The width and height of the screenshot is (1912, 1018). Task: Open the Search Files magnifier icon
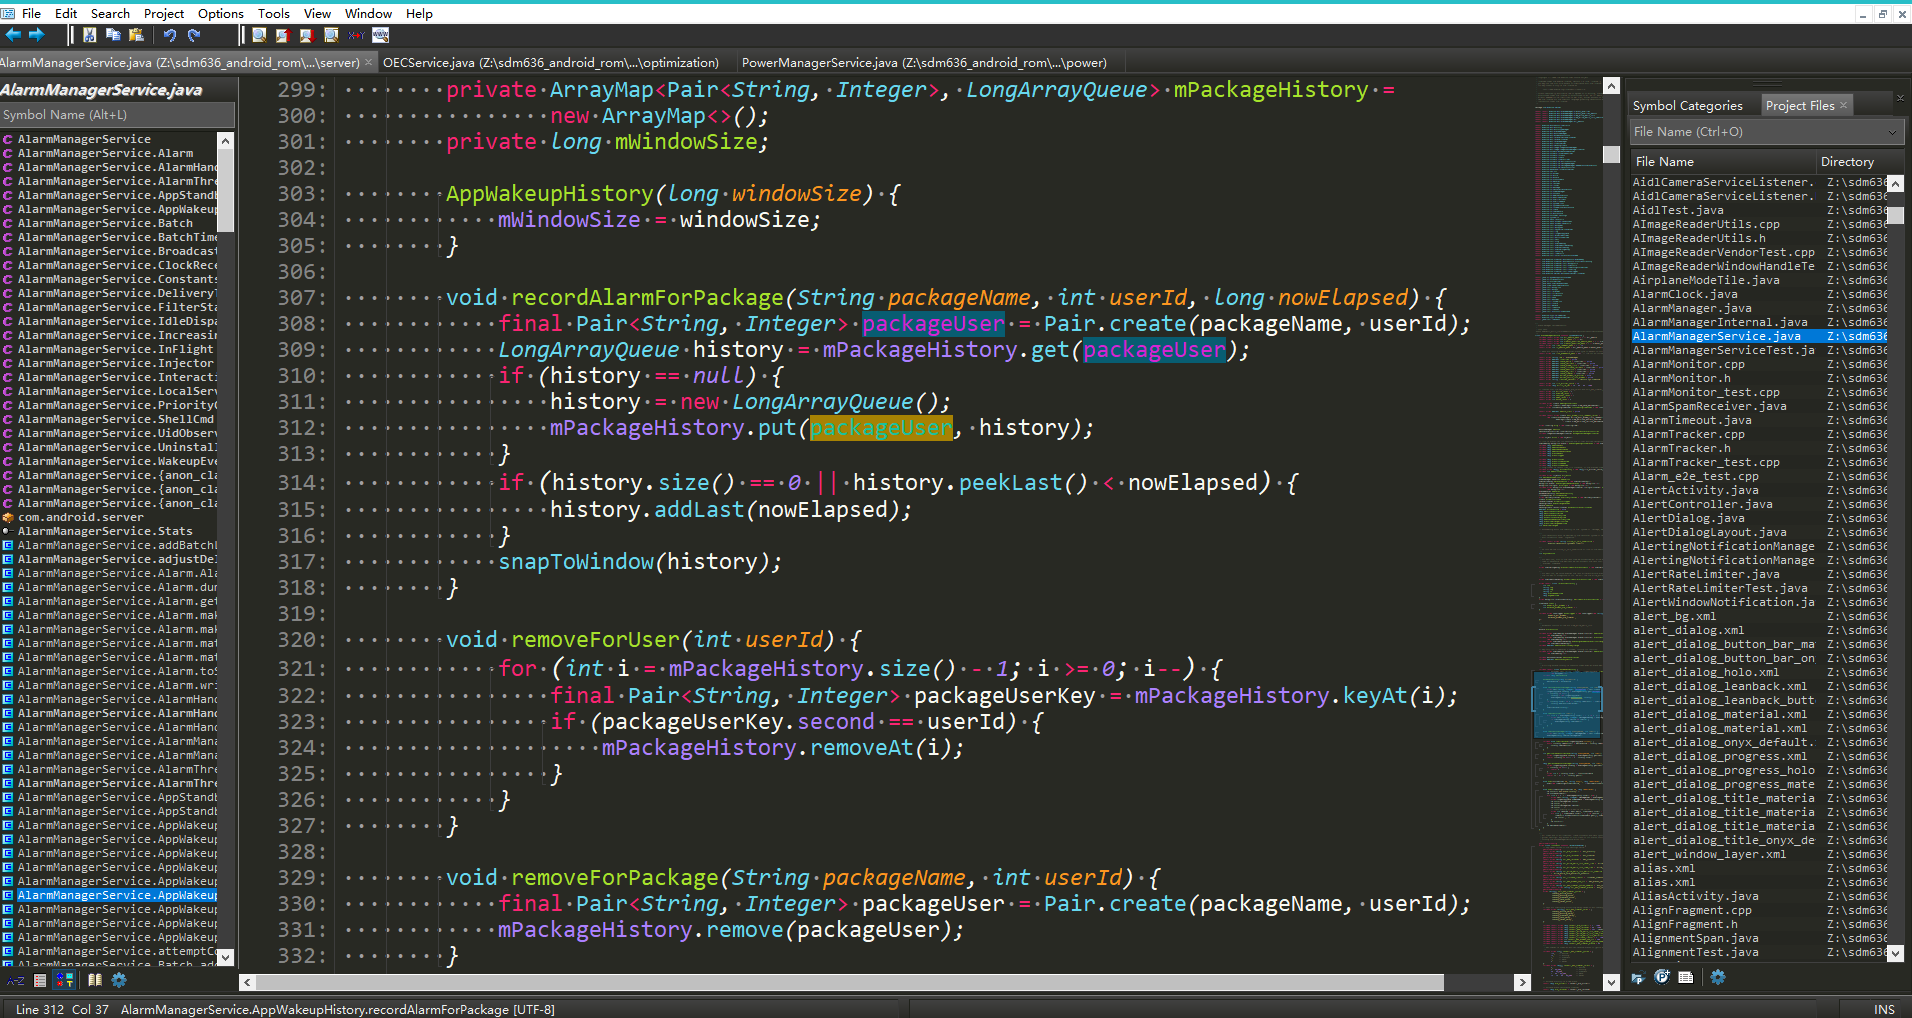click(331, 35)
